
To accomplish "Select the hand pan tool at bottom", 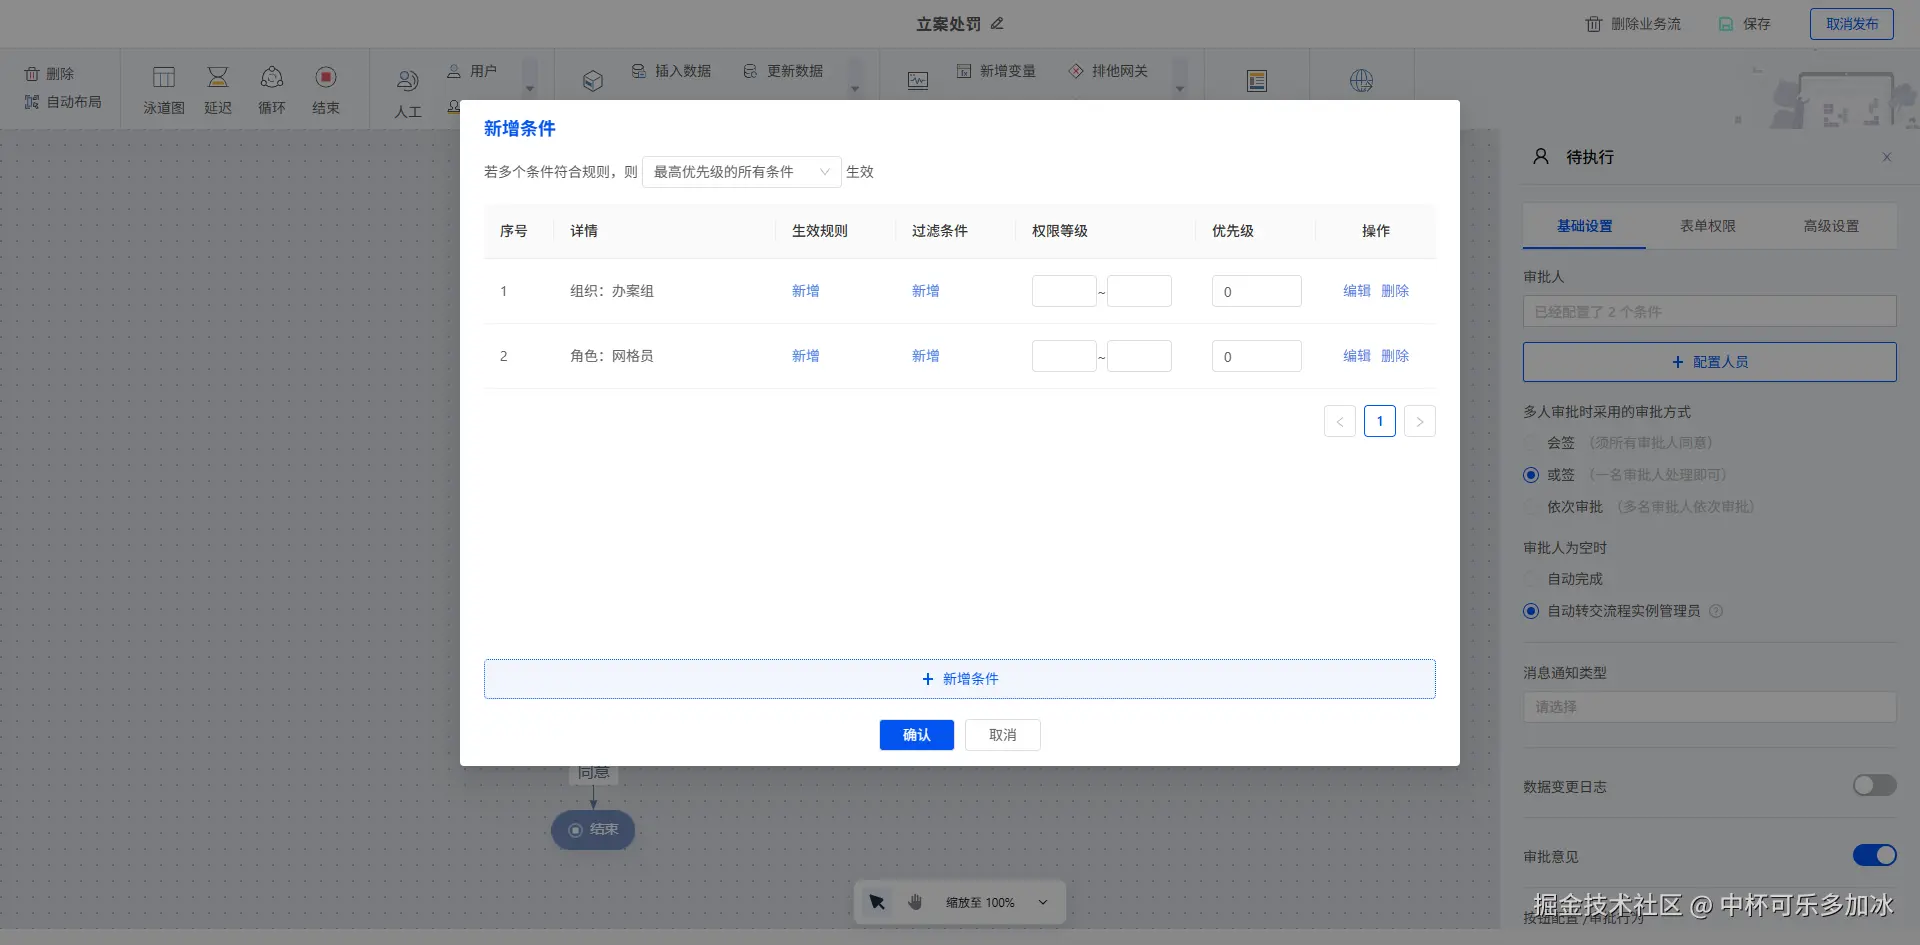I will point(915,902).
